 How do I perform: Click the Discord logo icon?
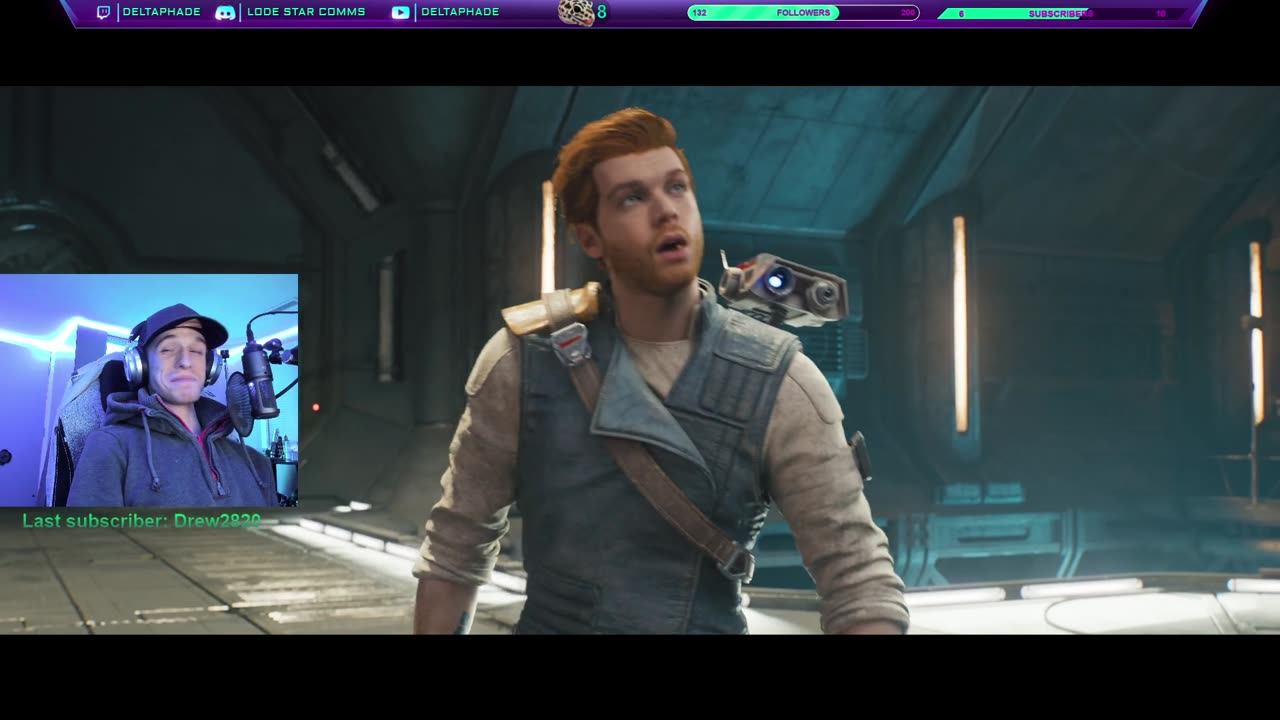pos(225,12)
